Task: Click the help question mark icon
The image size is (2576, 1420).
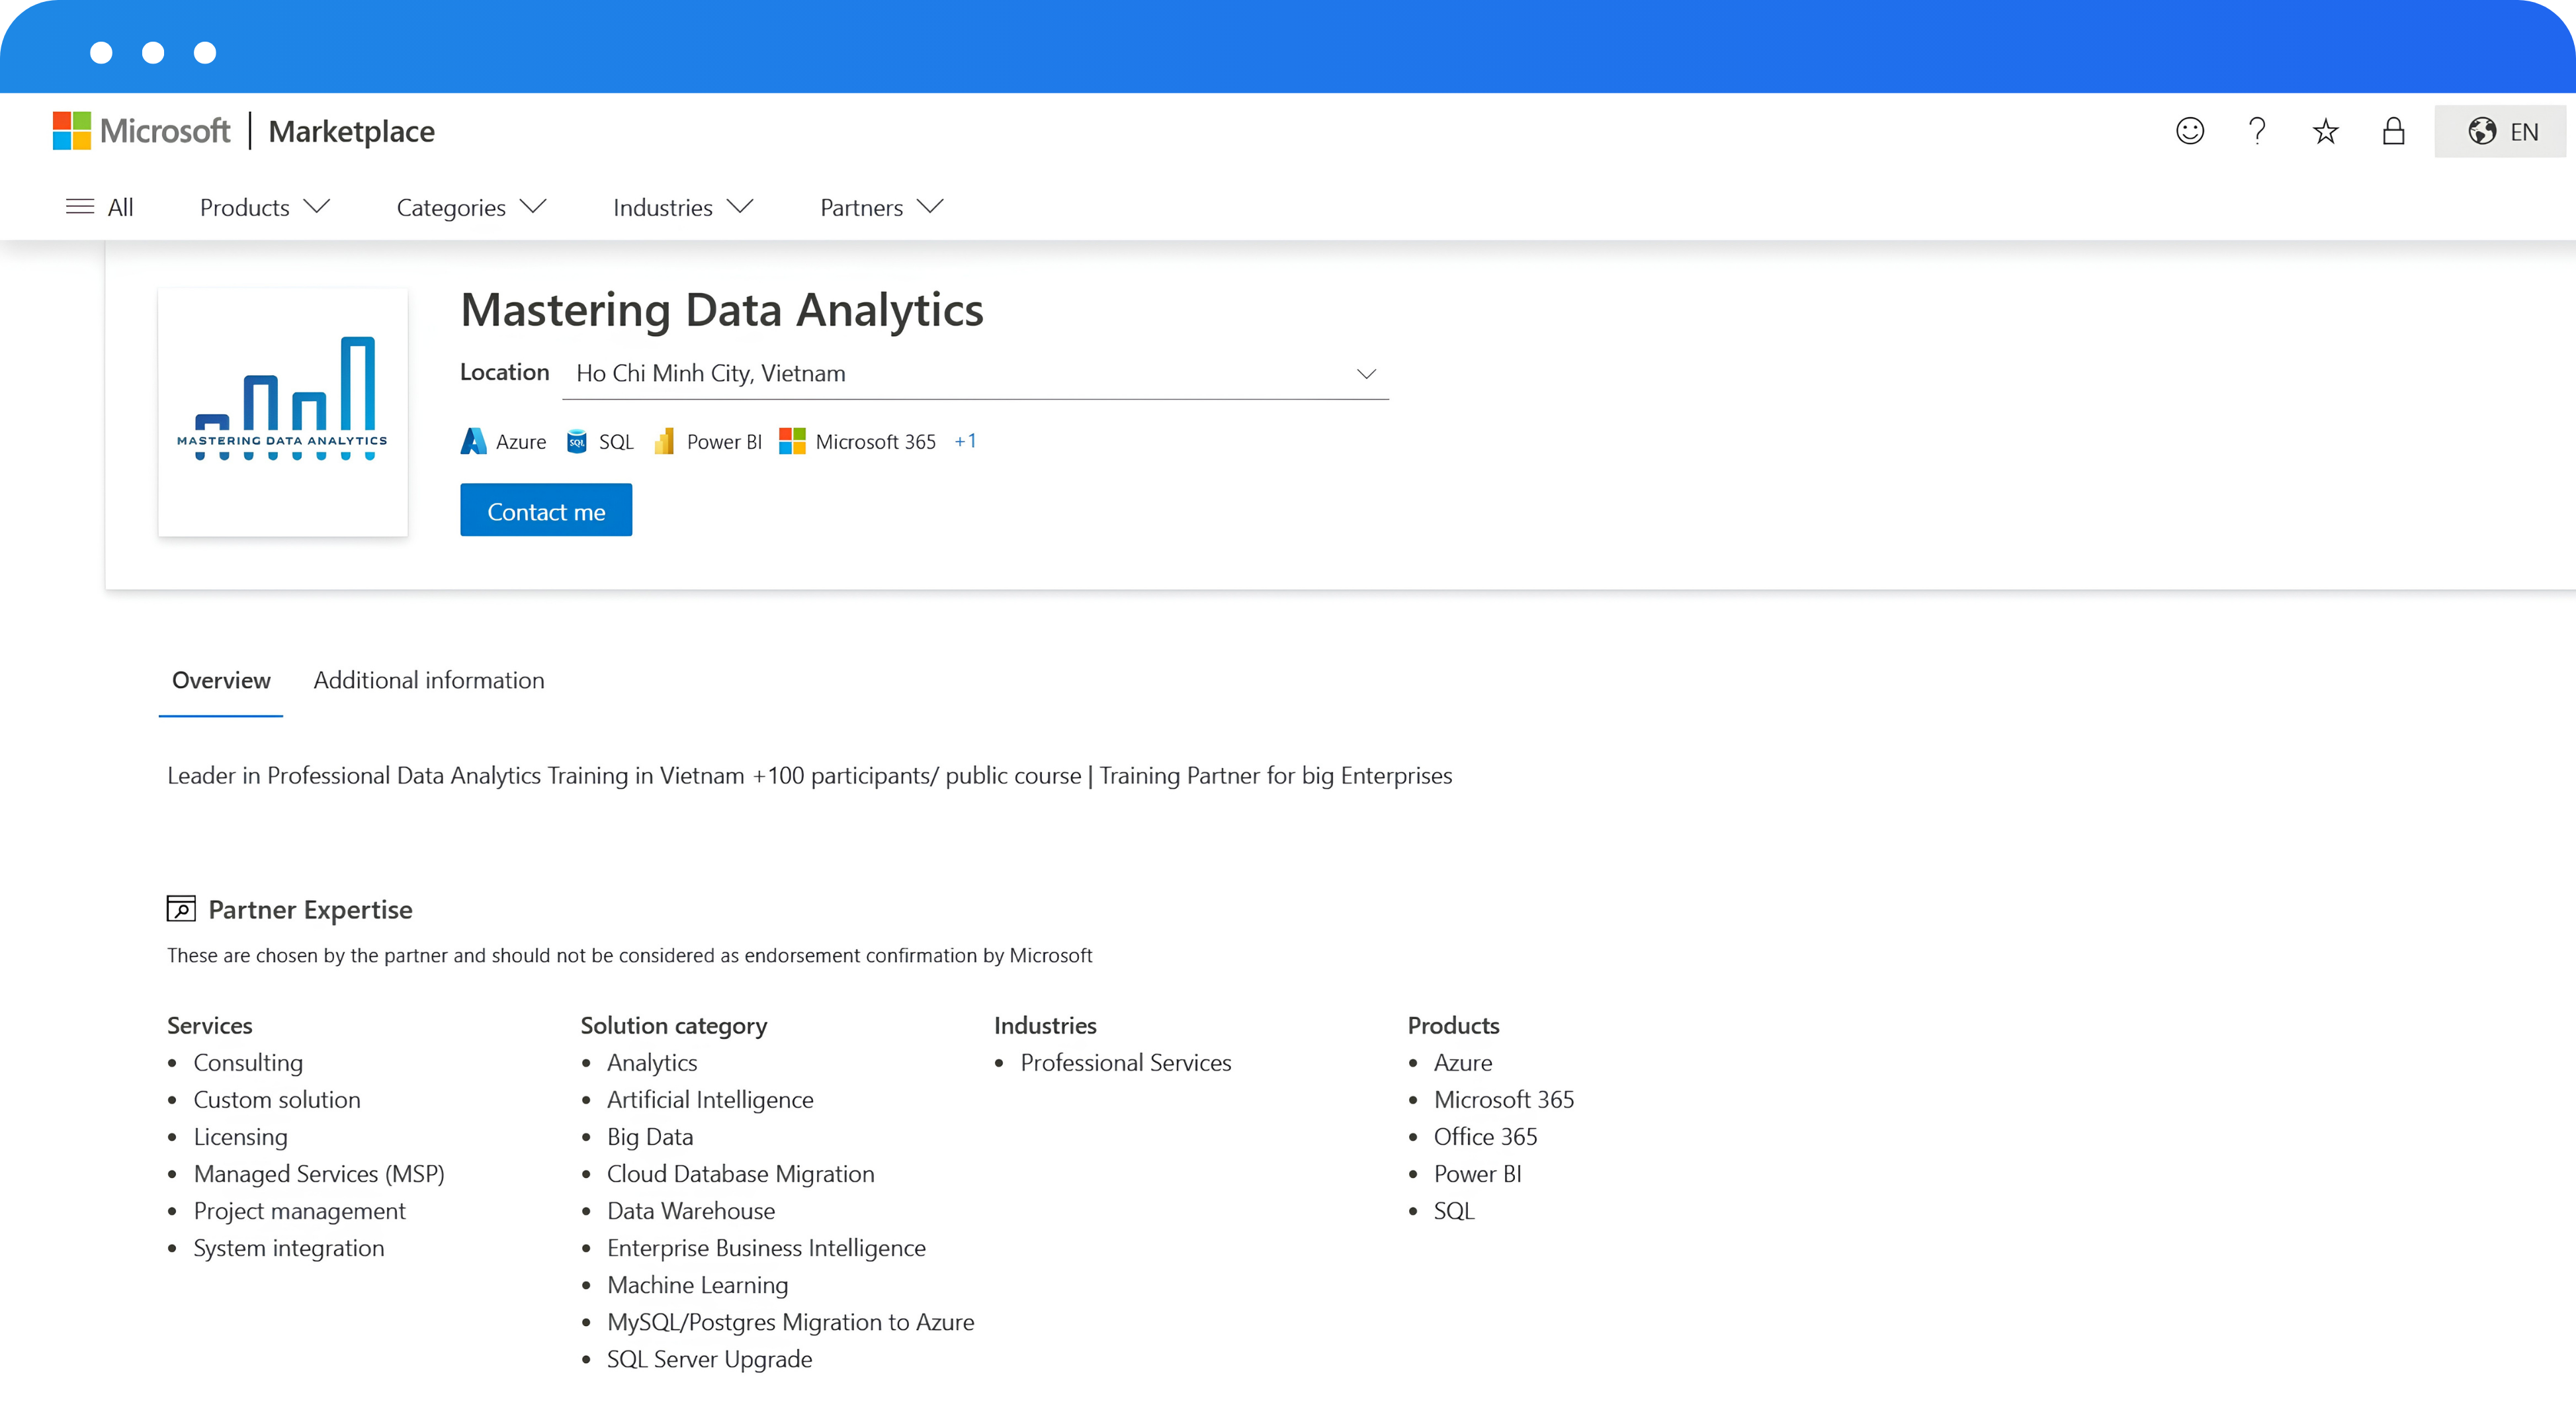Action: (x=2257, y=131)
